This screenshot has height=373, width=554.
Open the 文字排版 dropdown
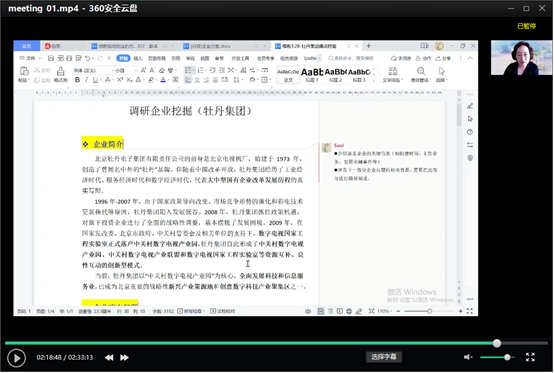(393, 75)
